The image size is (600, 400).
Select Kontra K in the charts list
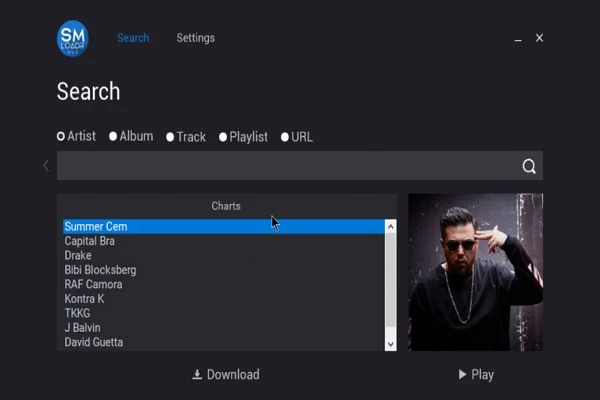click(x=224, y=299)
